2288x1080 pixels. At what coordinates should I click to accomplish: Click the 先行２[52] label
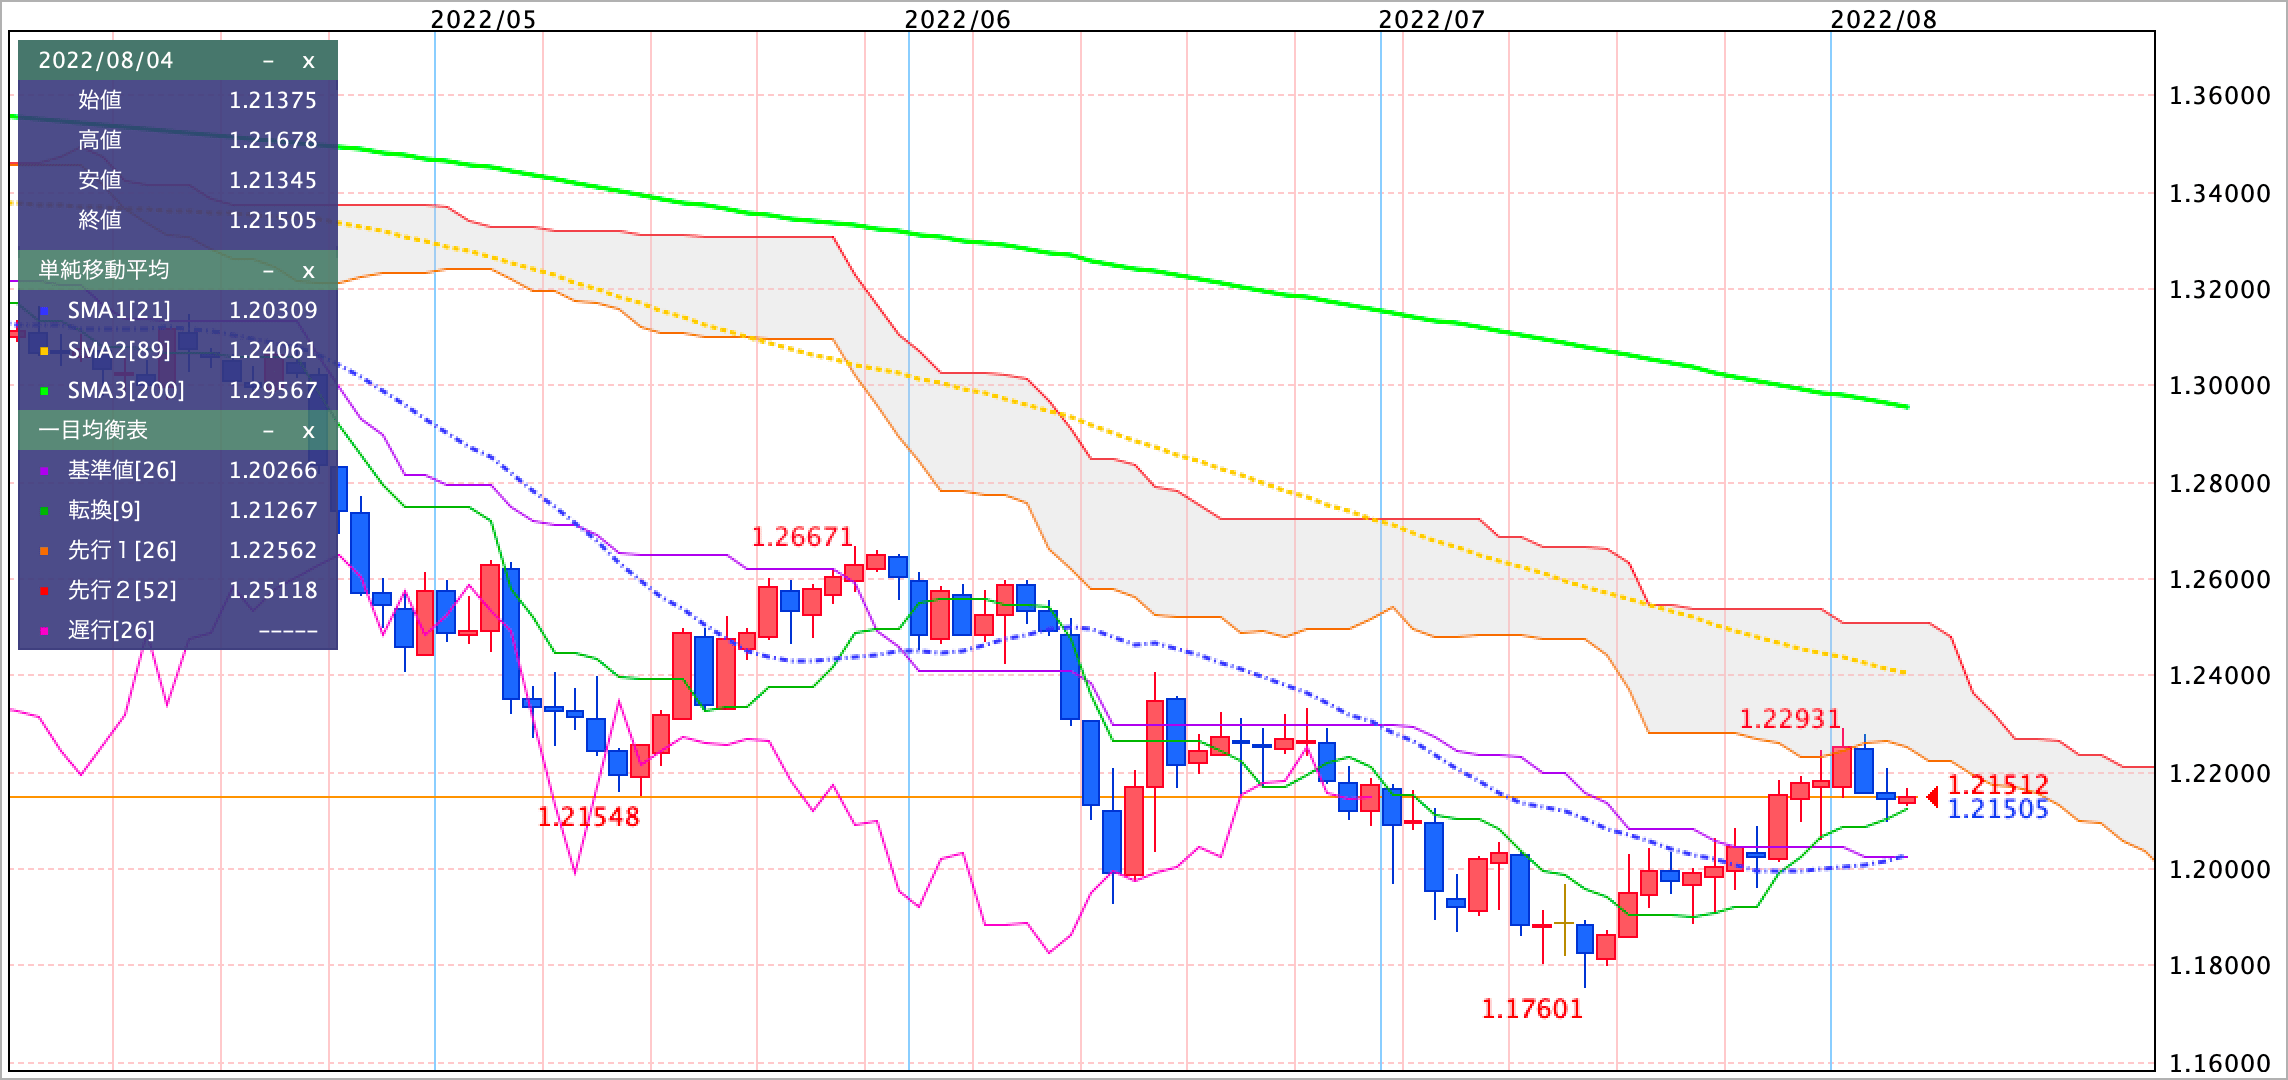(x=122, y=591)
